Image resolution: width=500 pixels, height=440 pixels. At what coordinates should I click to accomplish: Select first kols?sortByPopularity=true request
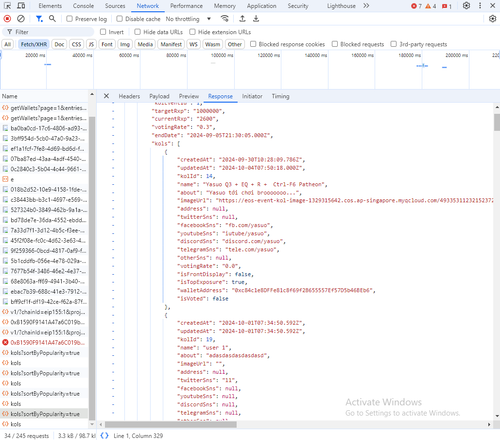tap(44, 353)
